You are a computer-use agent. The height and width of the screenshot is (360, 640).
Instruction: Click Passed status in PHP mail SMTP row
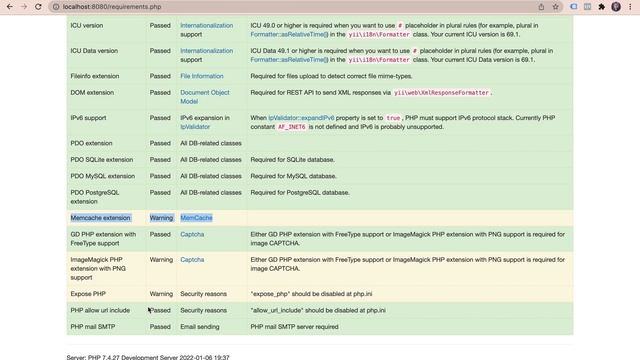click(x=160, y=327)
